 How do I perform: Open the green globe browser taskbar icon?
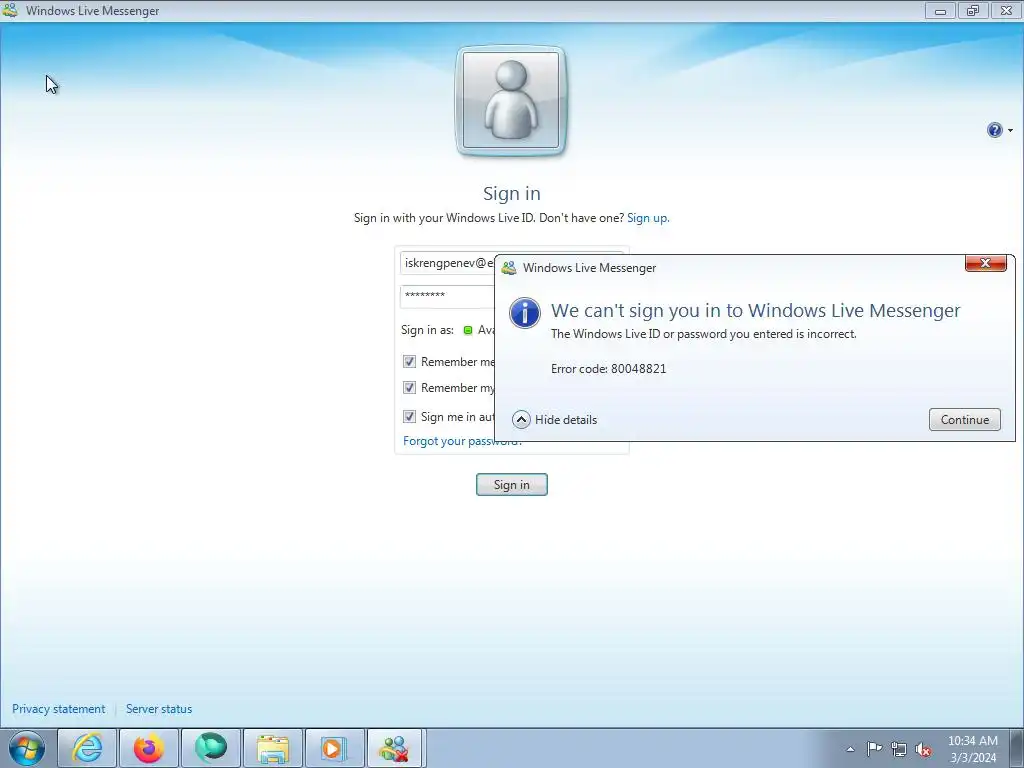[x=210, y=748]
